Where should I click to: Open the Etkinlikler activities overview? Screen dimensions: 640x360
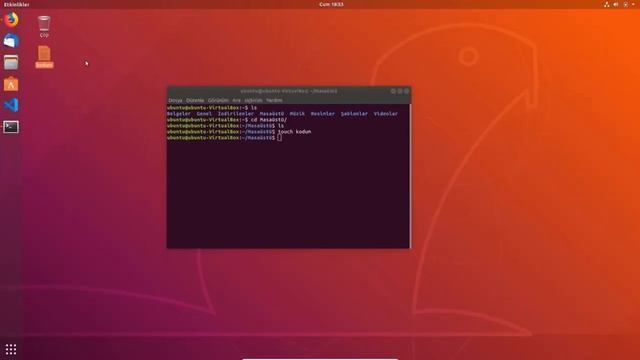16,4
